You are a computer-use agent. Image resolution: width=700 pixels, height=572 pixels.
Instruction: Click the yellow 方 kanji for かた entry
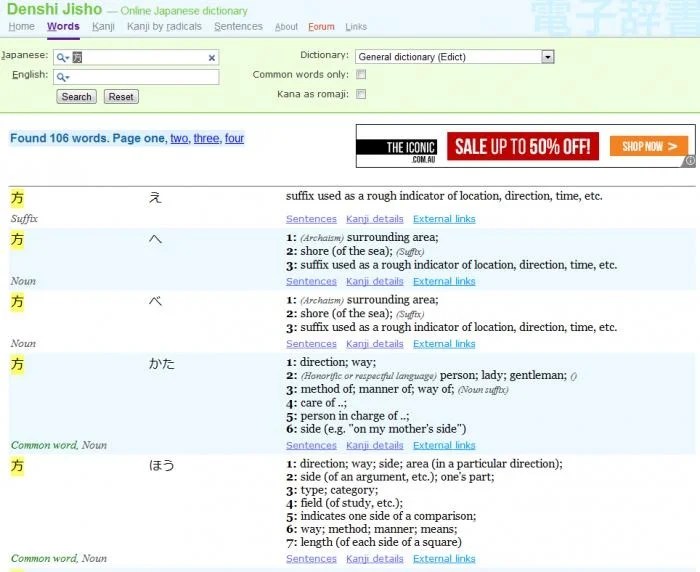tap(17, 364)
